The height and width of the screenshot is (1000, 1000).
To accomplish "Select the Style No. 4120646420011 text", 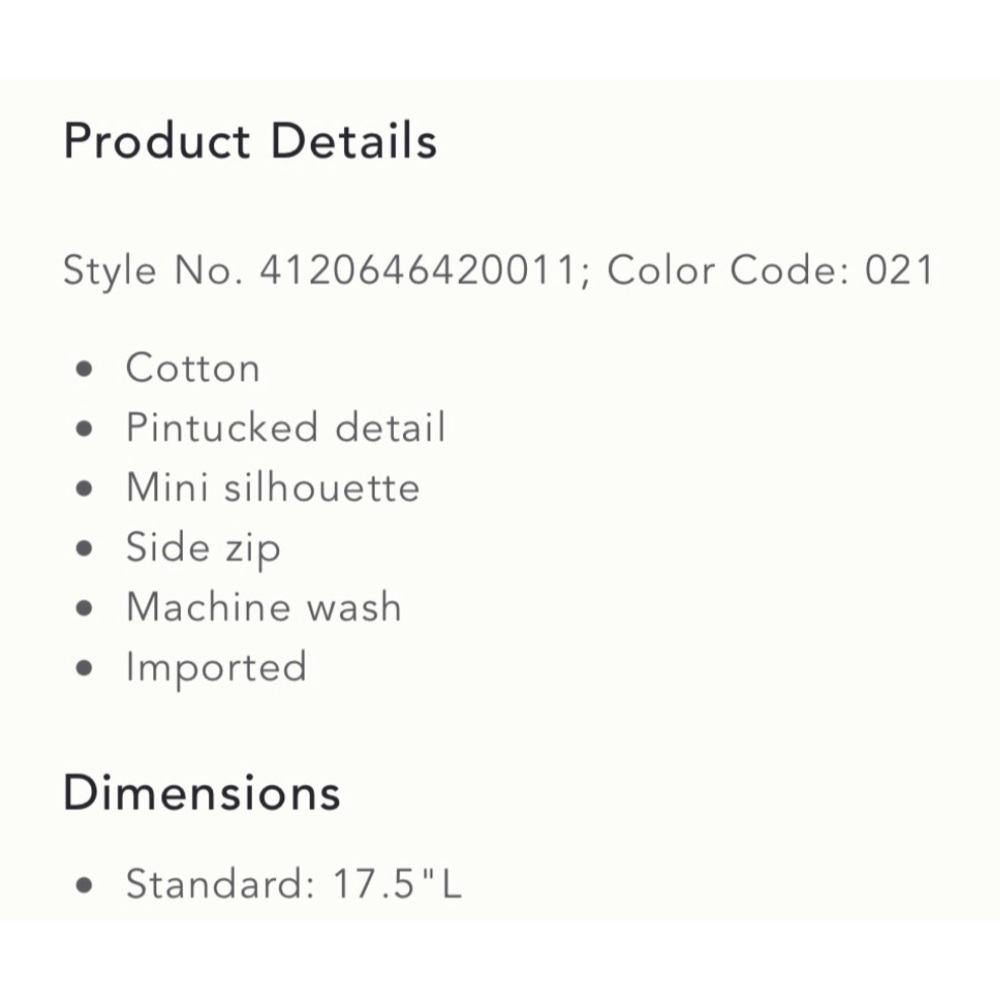I will click(321, 270).
